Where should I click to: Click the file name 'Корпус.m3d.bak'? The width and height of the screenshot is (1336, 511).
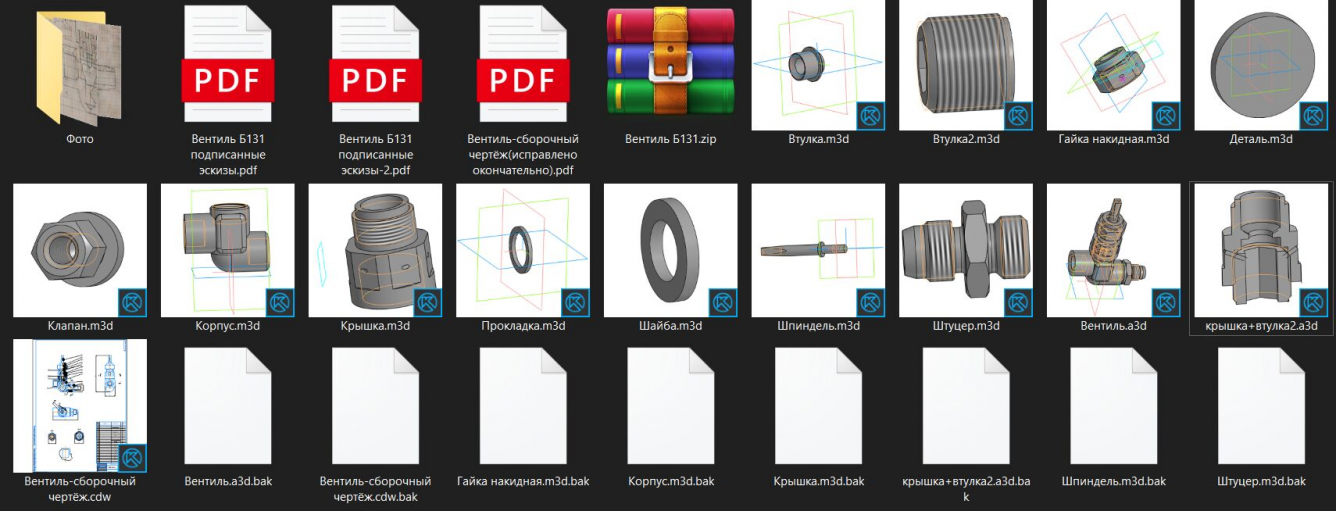[x=671, y=481]
